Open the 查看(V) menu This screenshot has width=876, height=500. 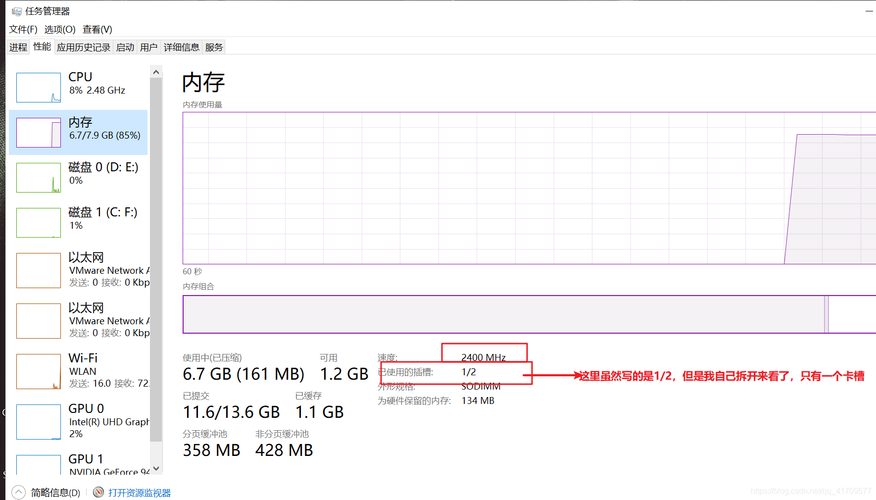pyautogui.click(x=97, y=29)
